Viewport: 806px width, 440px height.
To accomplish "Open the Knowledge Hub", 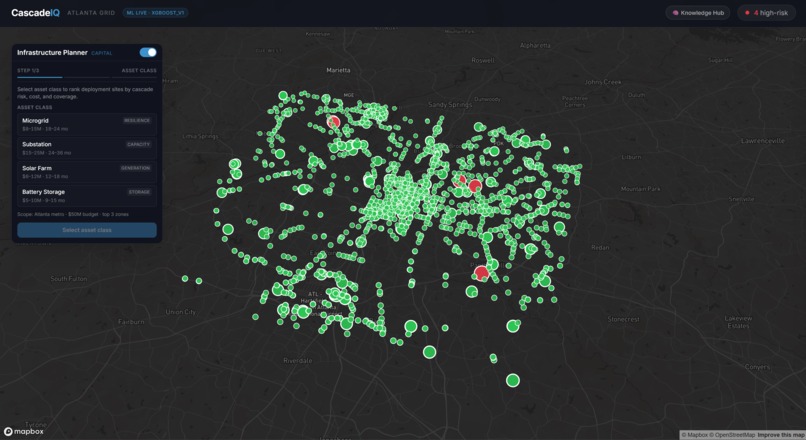I will (x=698, y=13).
